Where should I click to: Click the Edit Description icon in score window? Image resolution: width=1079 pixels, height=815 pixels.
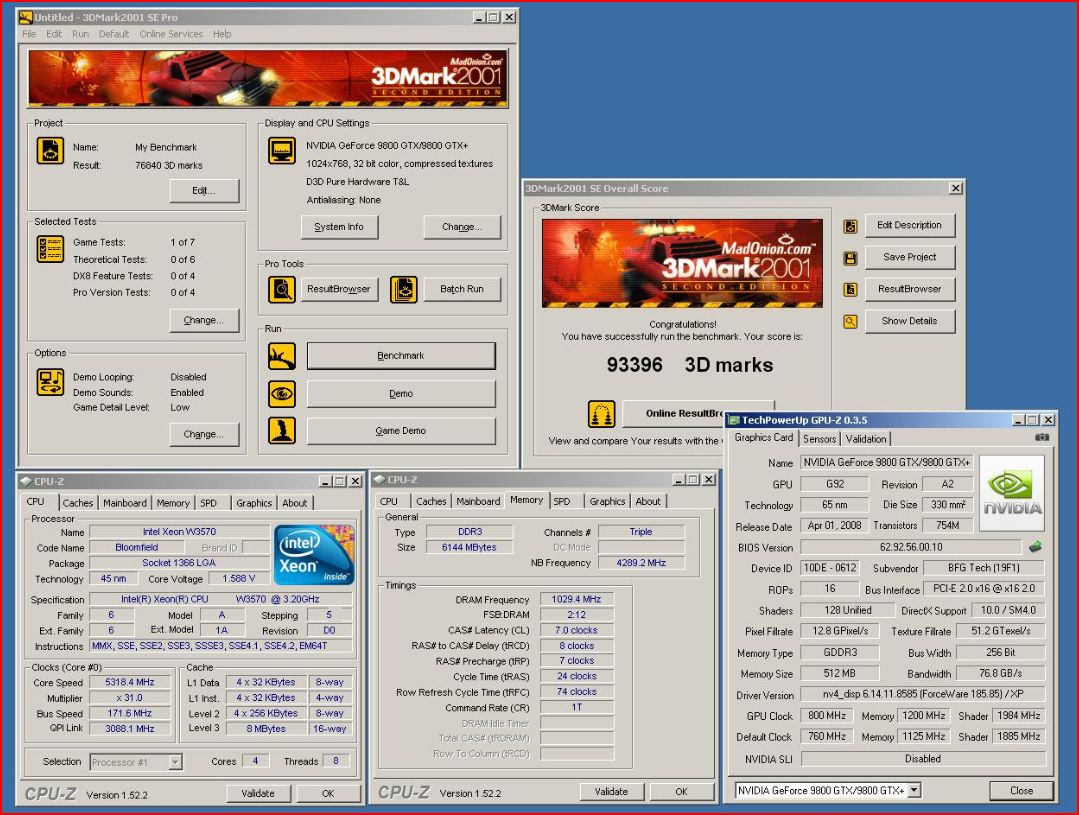851,226
